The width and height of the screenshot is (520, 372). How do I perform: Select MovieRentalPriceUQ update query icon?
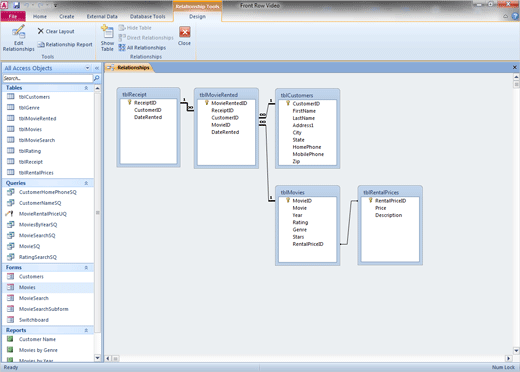(x=10, y=214)
